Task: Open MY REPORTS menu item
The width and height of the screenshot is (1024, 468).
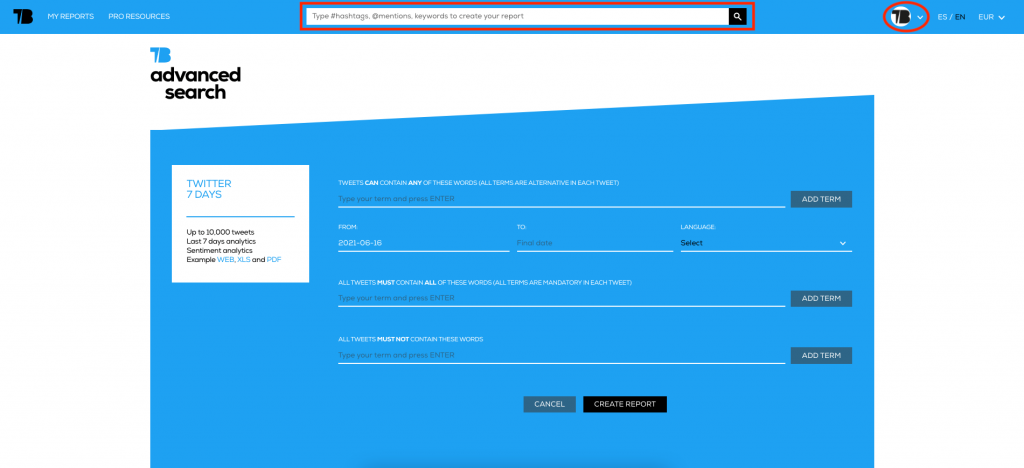Action: point(71,16)
